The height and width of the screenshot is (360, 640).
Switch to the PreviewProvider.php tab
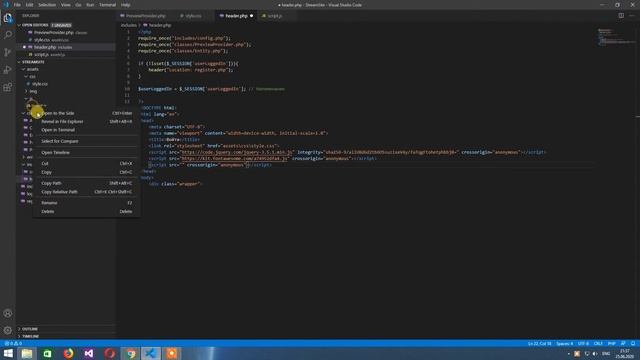[x=145, y=16]
